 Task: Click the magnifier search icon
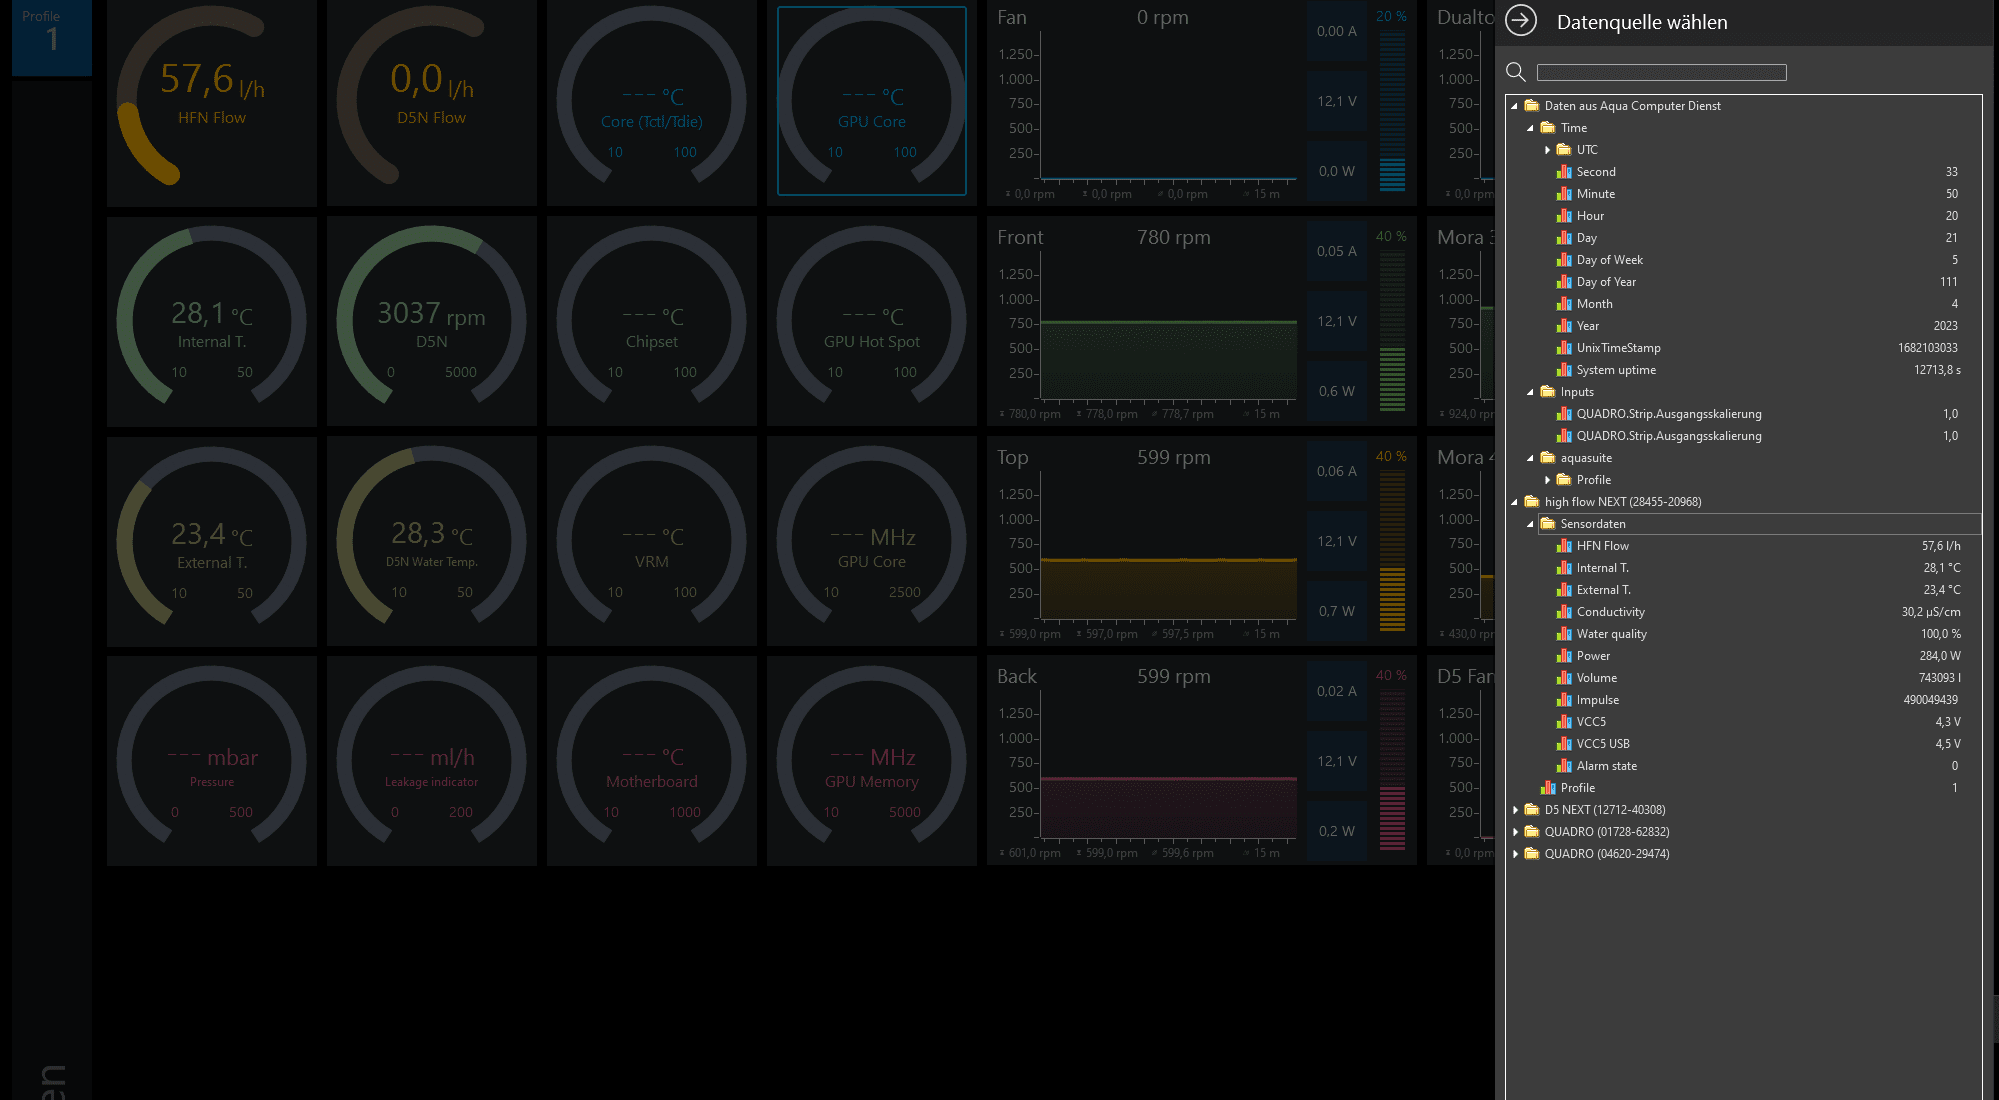pyautogui.click(x=1516, y=72)
